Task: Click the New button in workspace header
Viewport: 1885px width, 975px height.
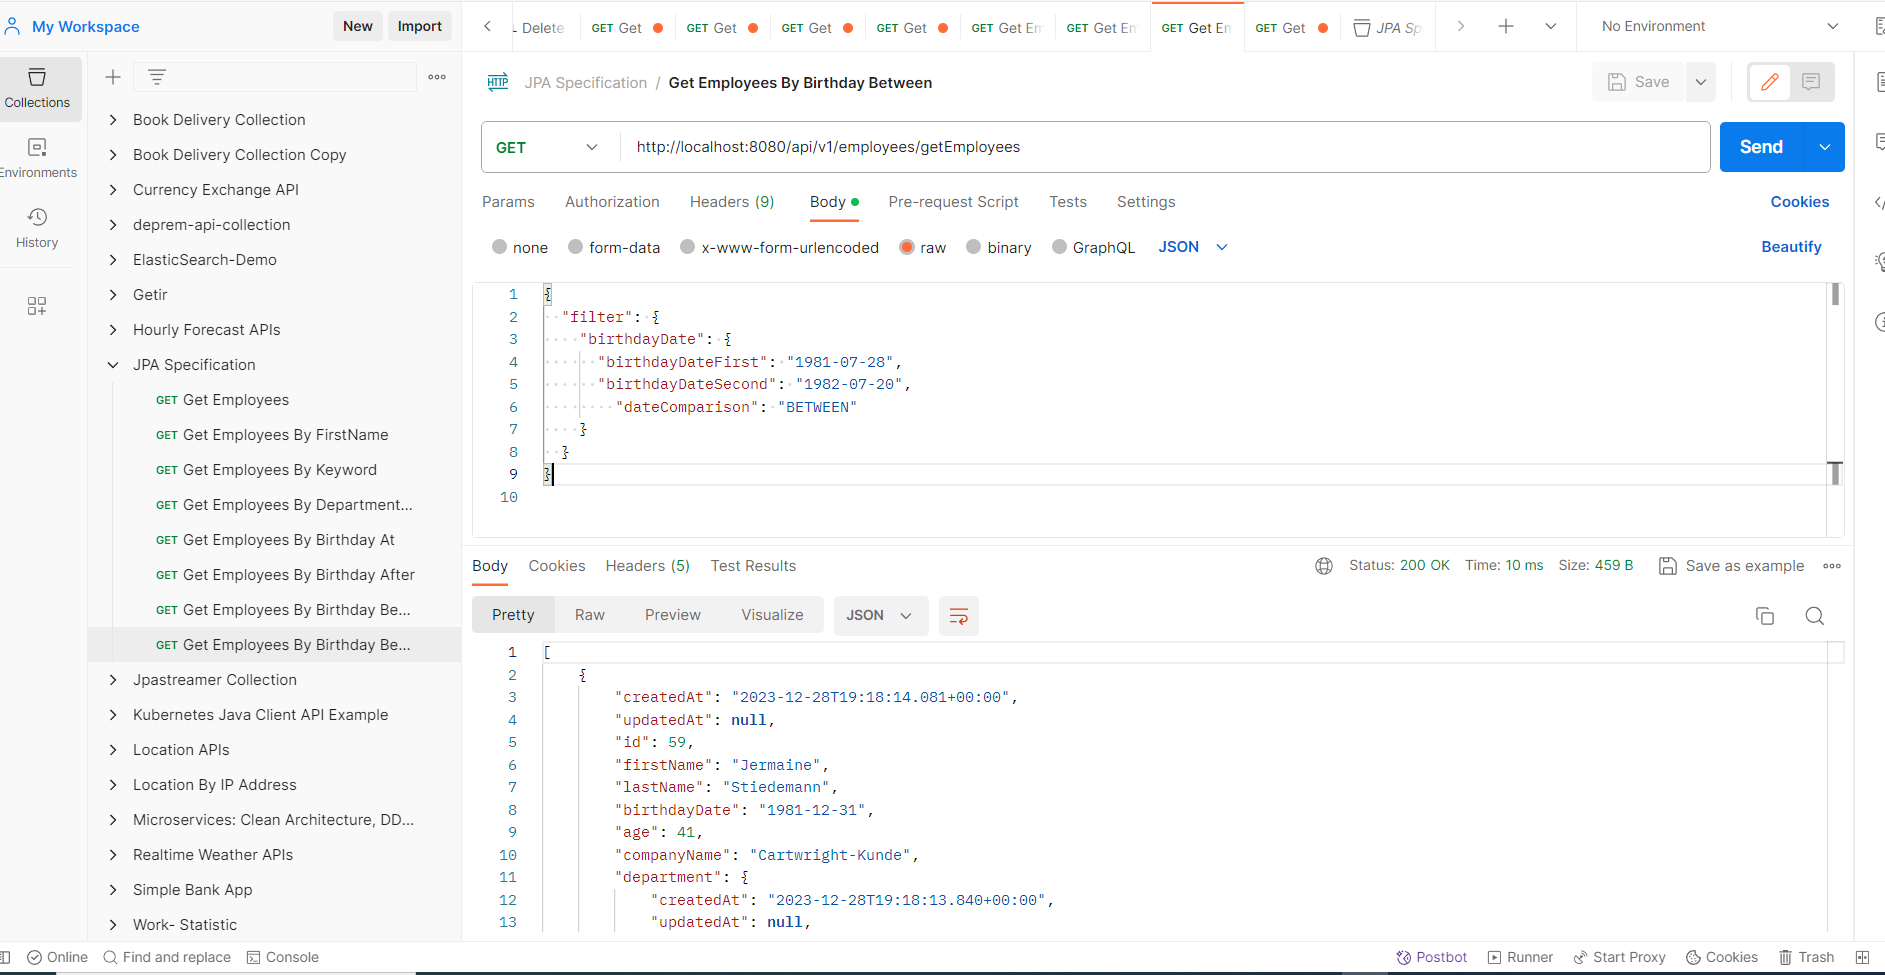Action: [358, 26]
